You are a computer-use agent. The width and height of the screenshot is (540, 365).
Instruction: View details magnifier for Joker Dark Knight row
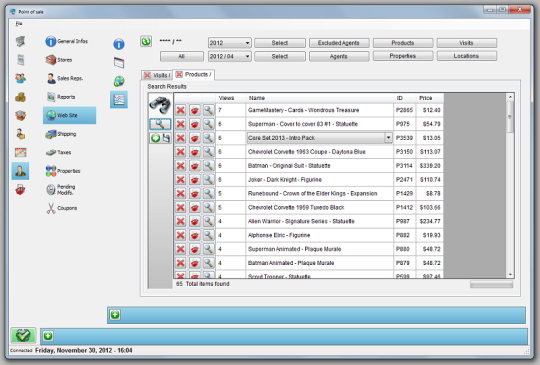click(x=208, y=179)
